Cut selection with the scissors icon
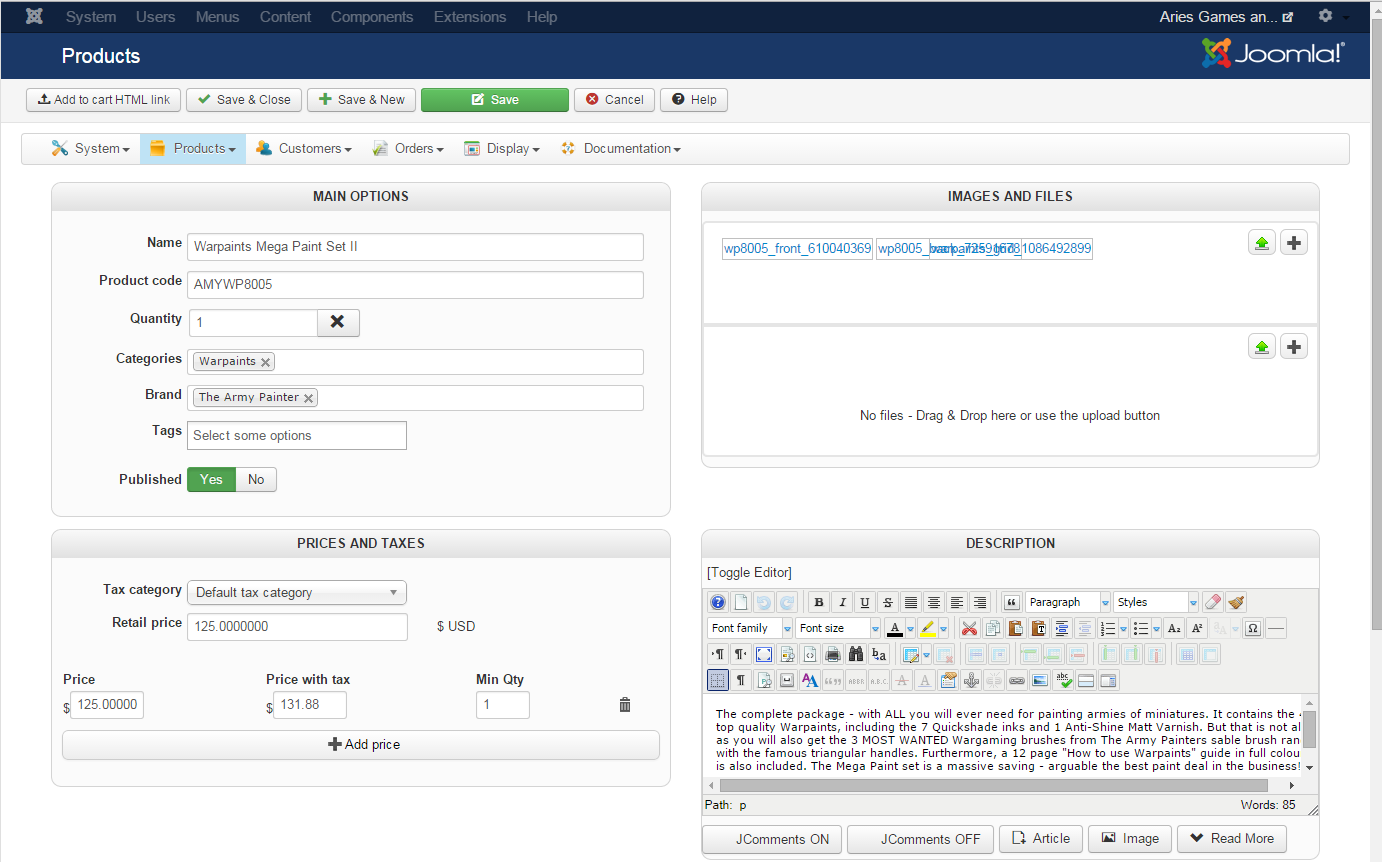 click(969, 628)
